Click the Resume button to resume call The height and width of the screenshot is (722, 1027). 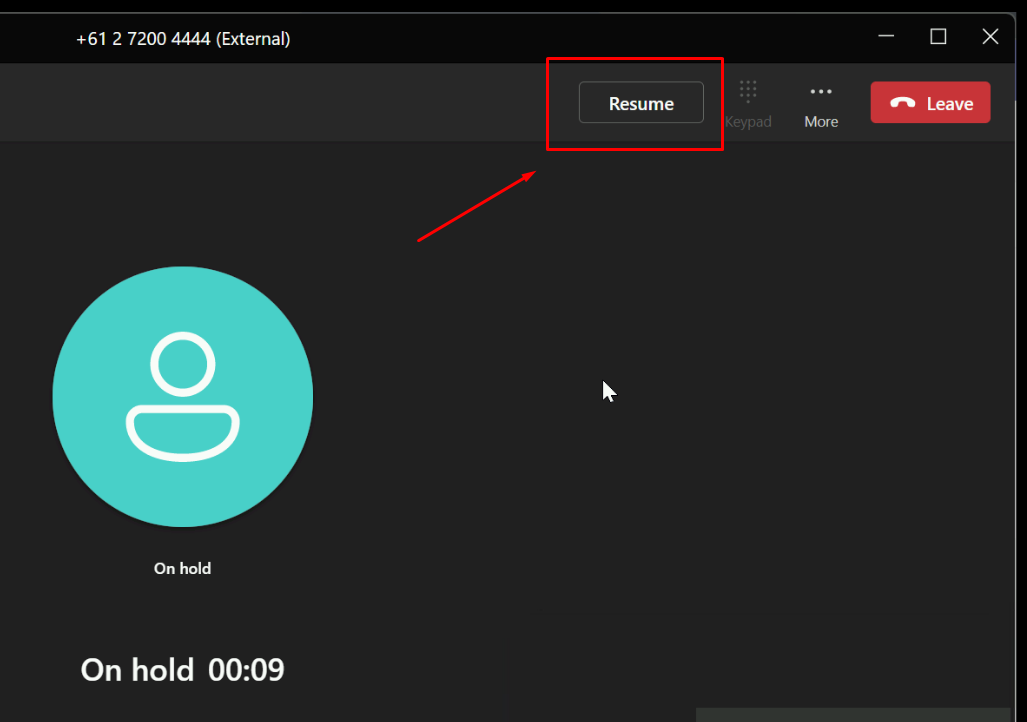tap(641, 103)
